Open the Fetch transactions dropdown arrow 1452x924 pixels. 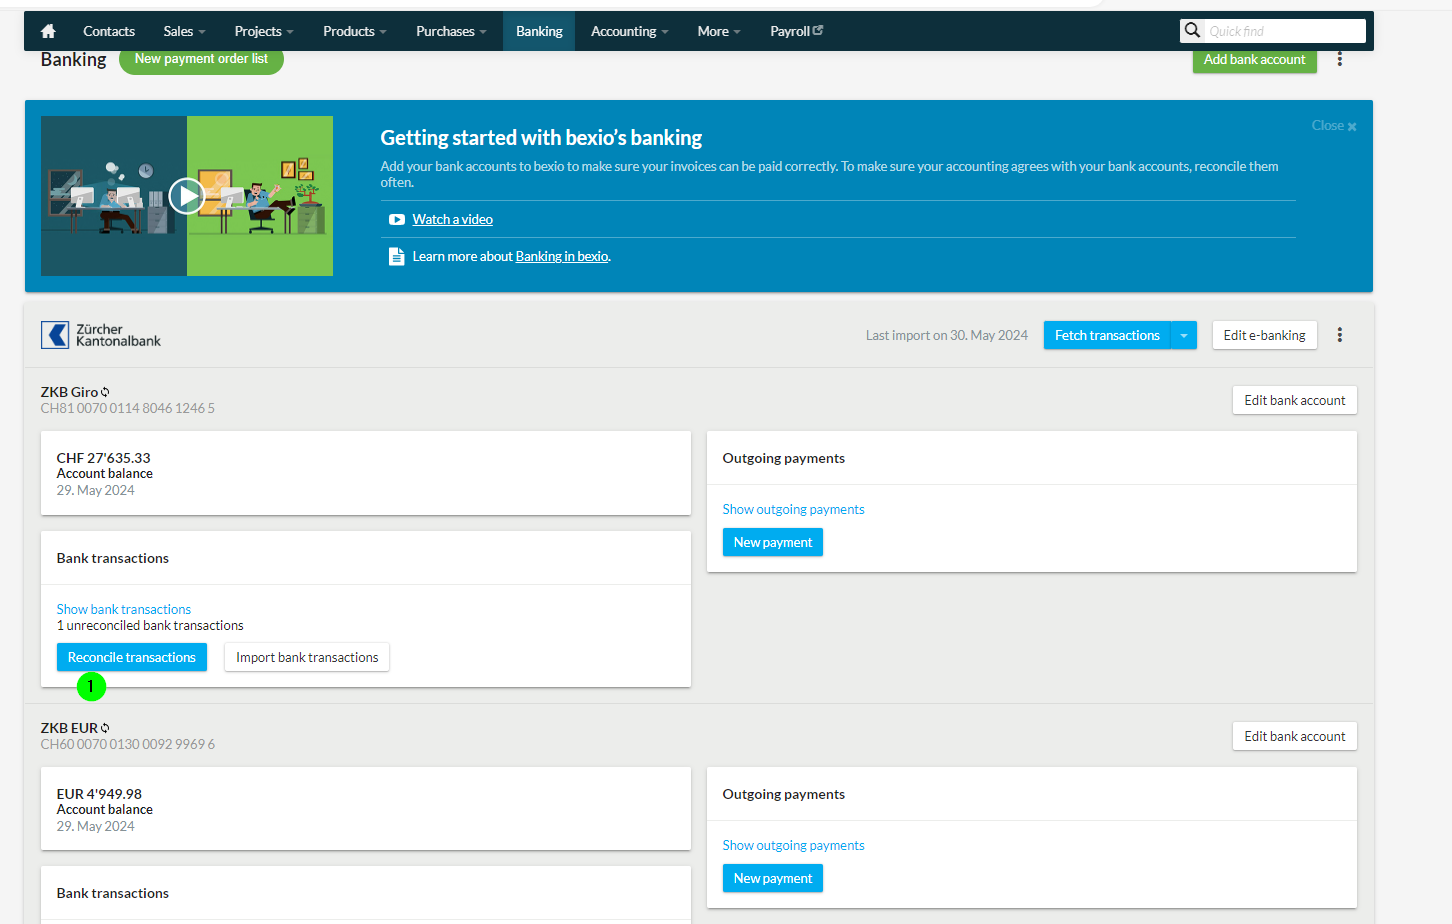(x=1184, y=335)
